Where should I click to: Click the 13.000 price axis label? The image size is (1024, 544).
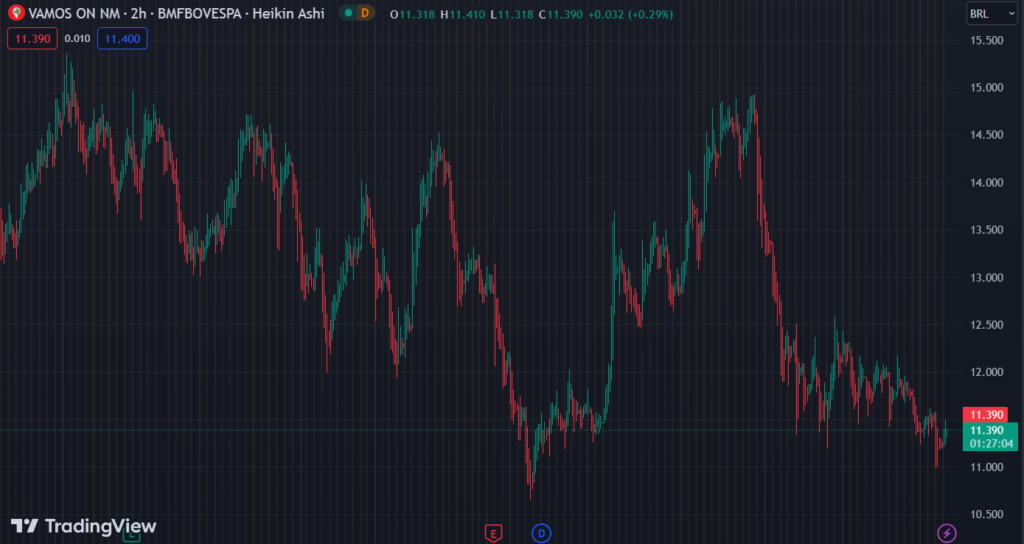pos(986,278)
